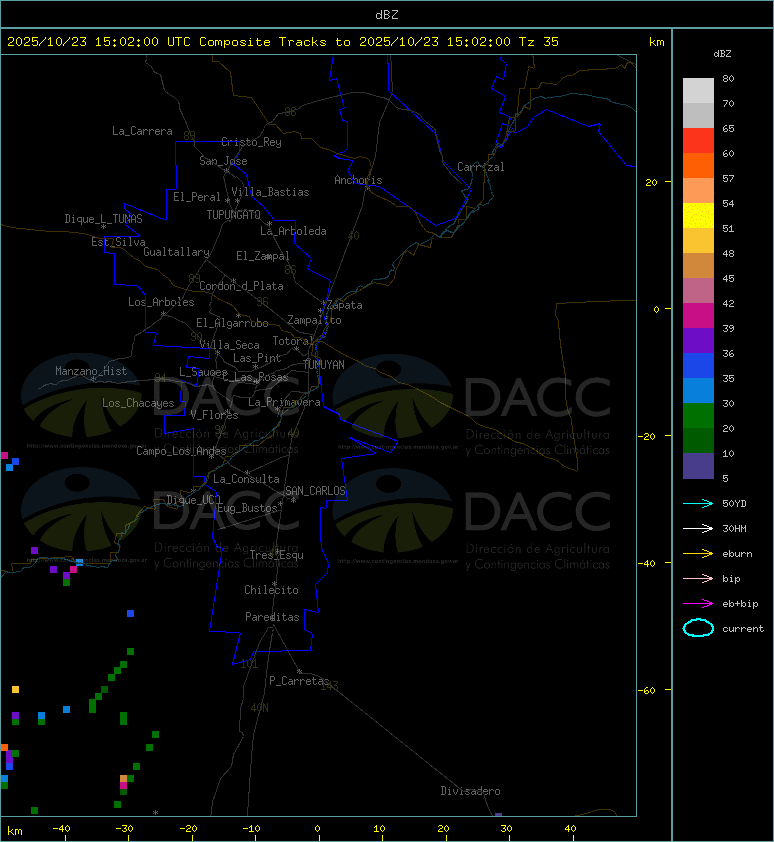Image resolution: width=774 pixels, height=842 pixels.
Task: Click the Los_Chacayes place label
Action: tap(138, 403)
